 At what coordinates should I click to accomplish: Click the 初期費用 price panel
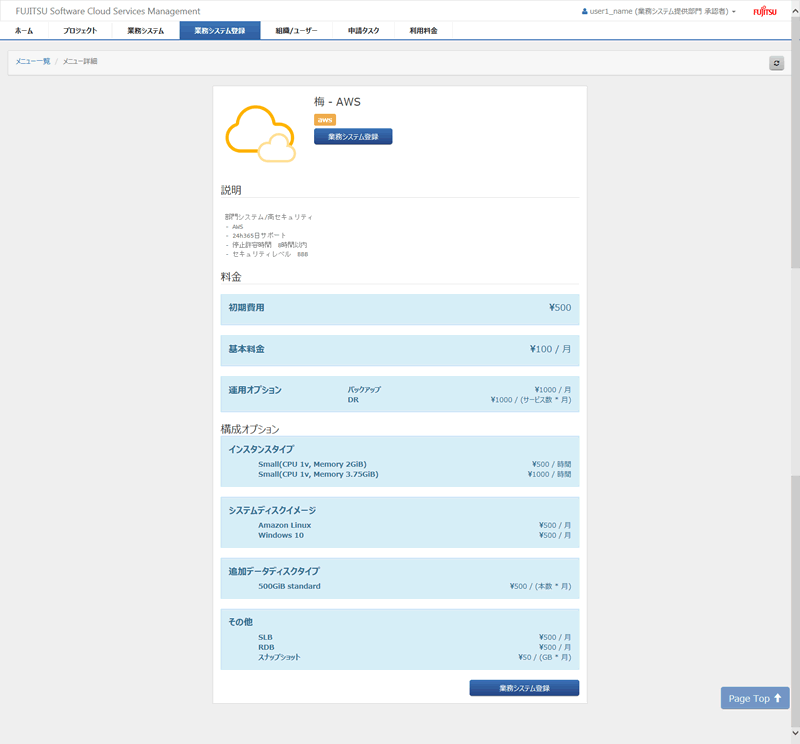(400, 308)
